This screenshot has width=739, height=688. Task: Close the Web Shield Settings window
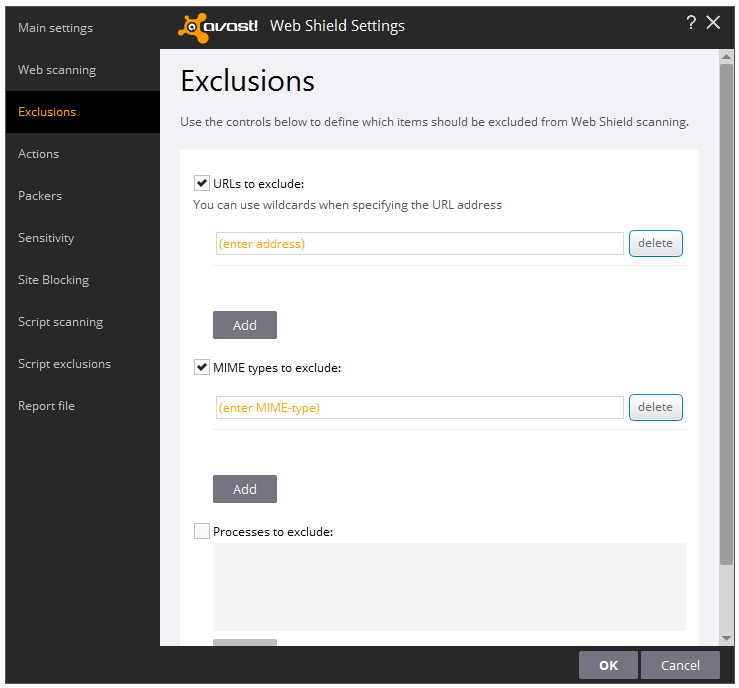(713, 22)
